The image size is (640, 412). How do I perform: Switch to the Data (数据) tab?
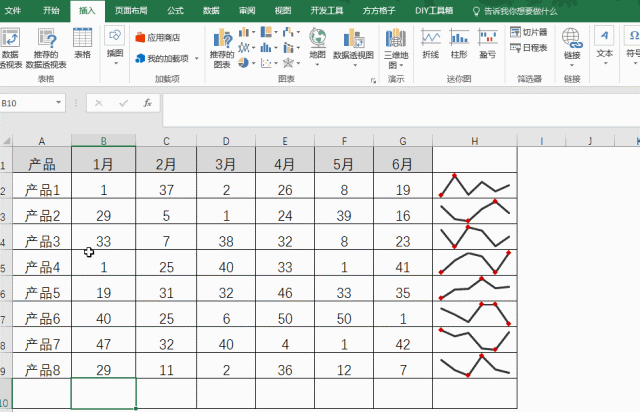tap(211, 11)
